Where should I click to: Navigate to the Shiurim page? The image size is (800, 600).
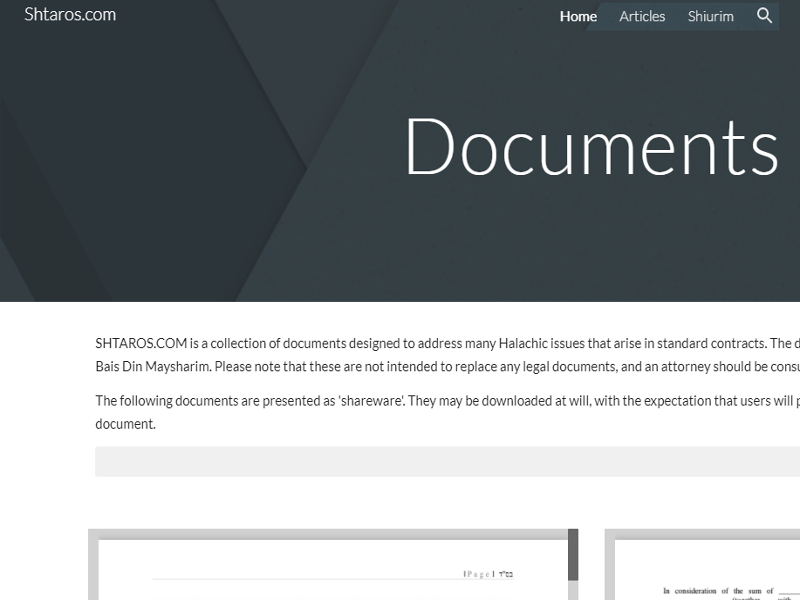710,16
